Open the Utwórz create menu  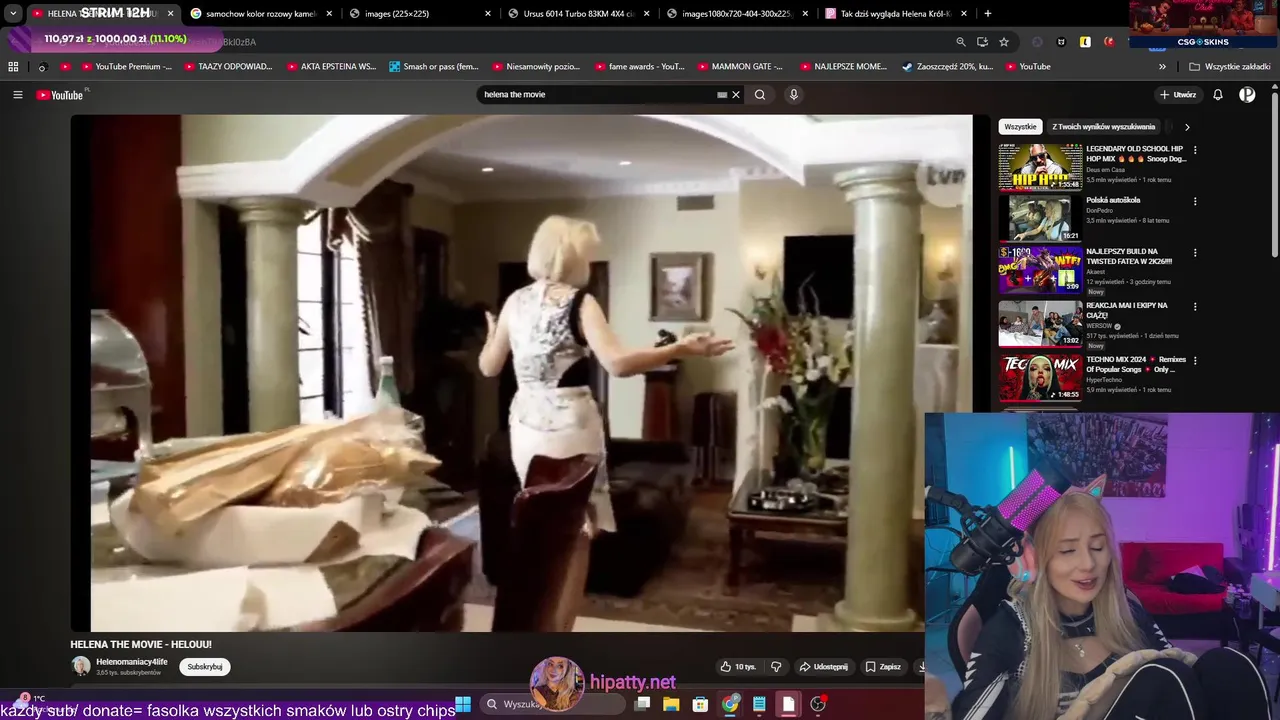tap(1178, 95)
